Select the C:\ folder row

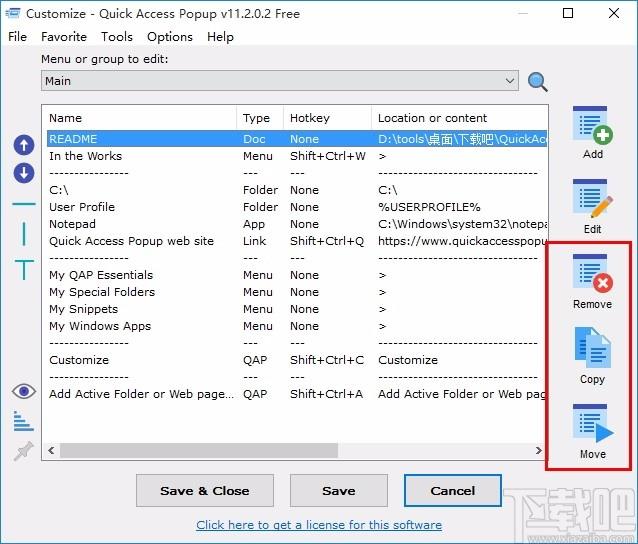pos(297,190)
